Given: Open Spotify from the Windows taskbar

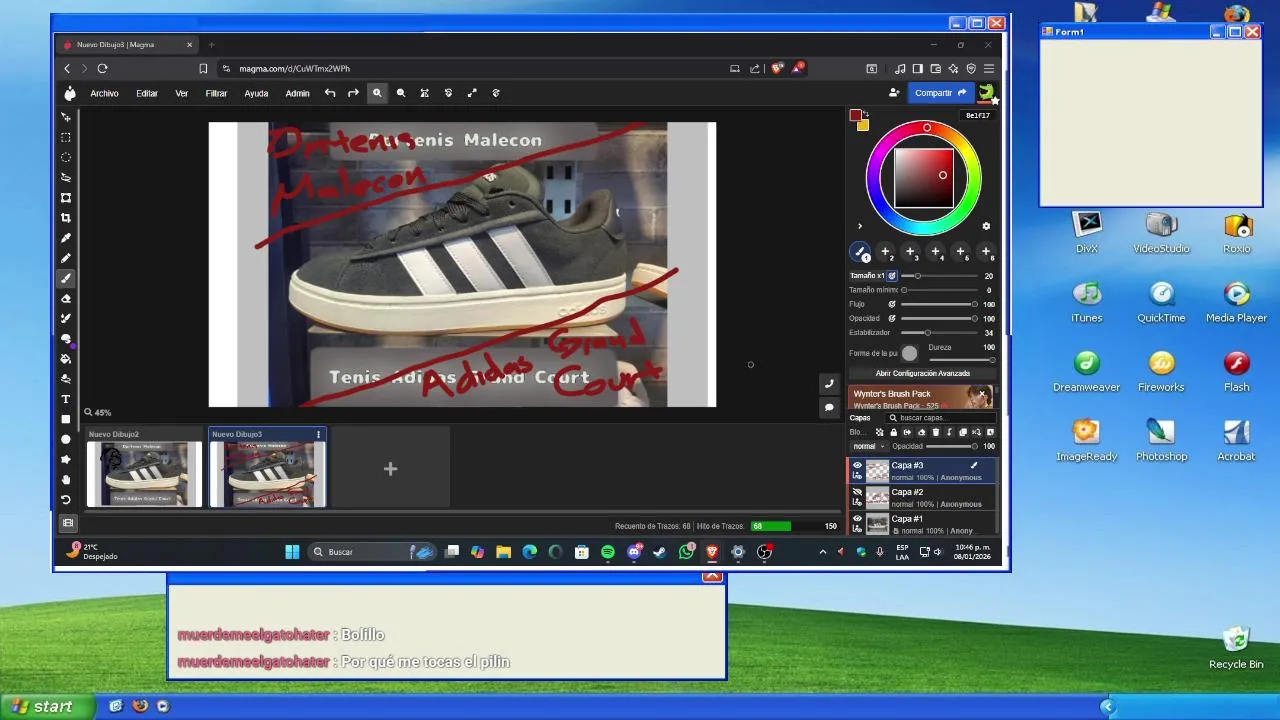Looking at the screenshot, I should coord(608,552).
